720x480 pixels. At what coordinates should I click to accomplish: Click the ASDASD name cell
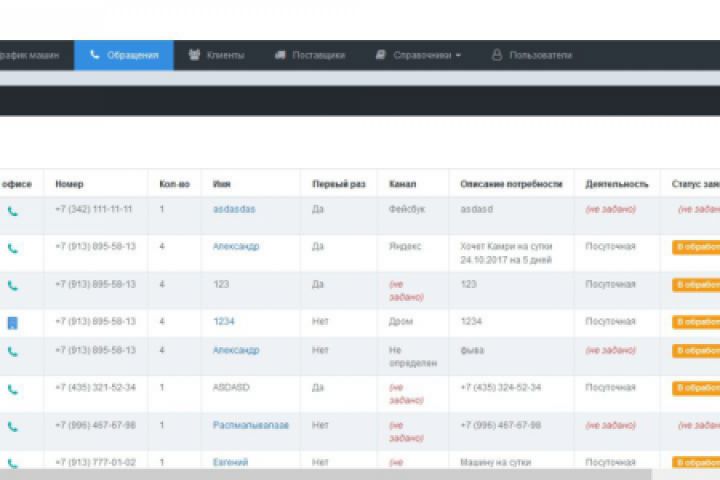[x=231, y=387]
